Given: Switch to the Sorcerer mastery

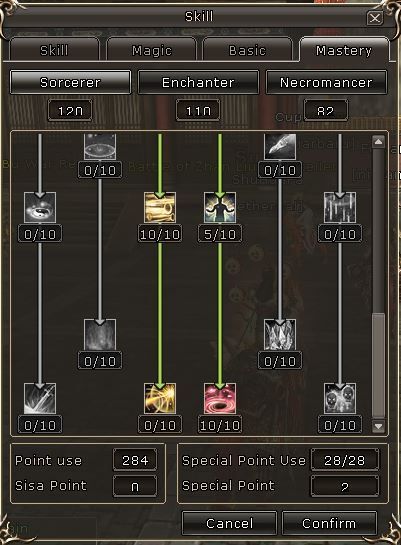Looking at the screenshot, I should (x=71, y=82).
